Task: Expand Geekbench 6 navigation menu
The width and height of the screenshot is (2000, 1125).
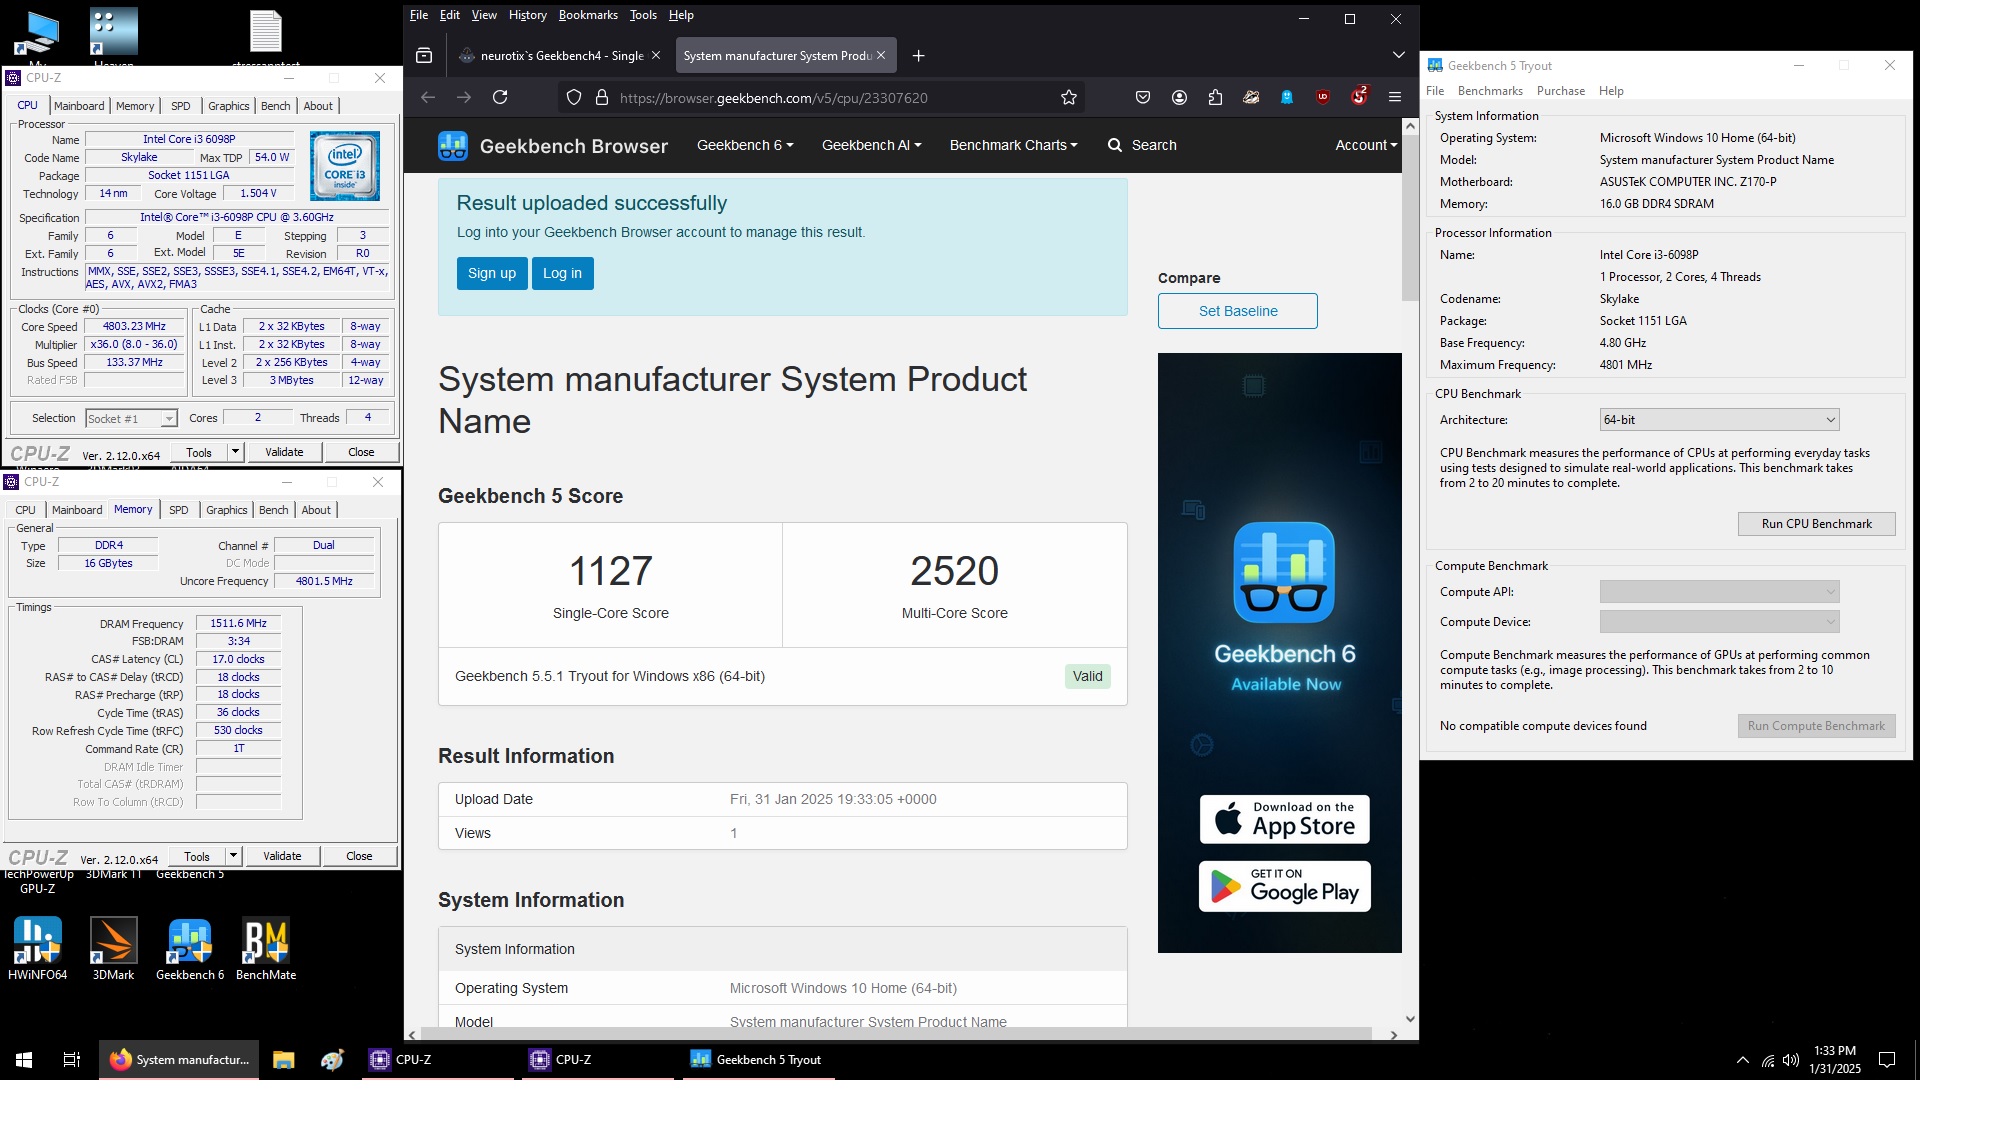Action: [745, 145]
